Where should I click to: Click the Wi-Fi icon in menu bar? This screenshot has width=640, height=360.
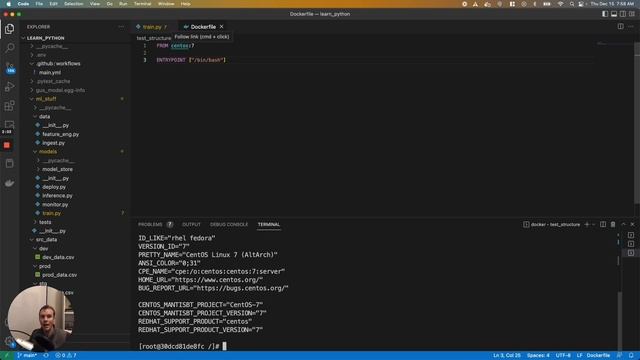(x=560, y=4)
